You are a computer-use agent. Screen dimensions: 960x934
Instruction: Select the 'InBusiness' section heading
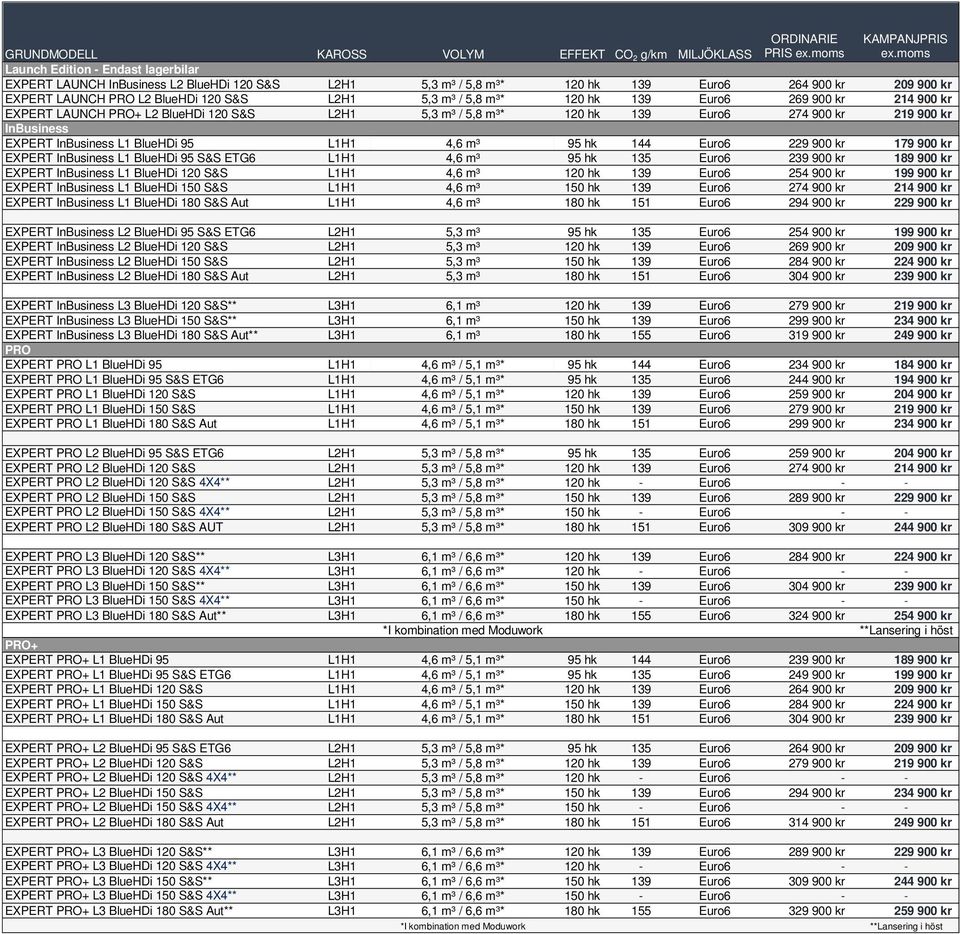point(37,129)
